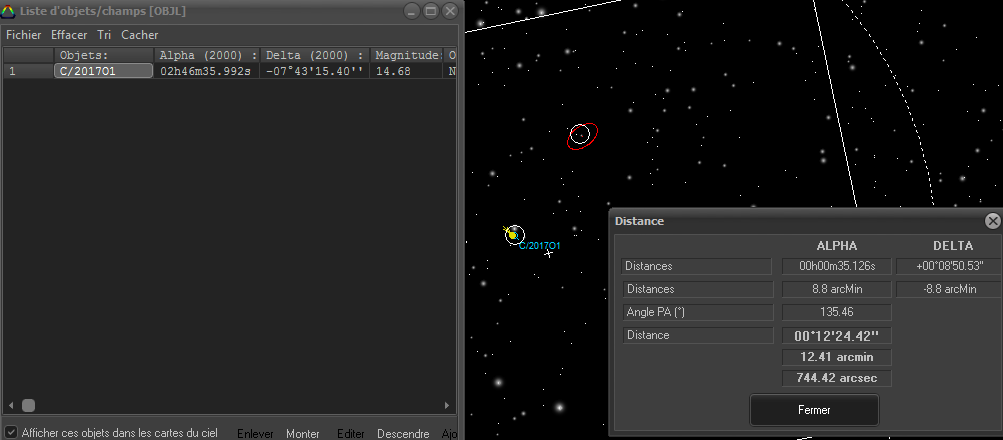Click the 'Angle PA (°)' label
The height and width of the screenshot is (440, 1003).
click(x=698, y=312)
